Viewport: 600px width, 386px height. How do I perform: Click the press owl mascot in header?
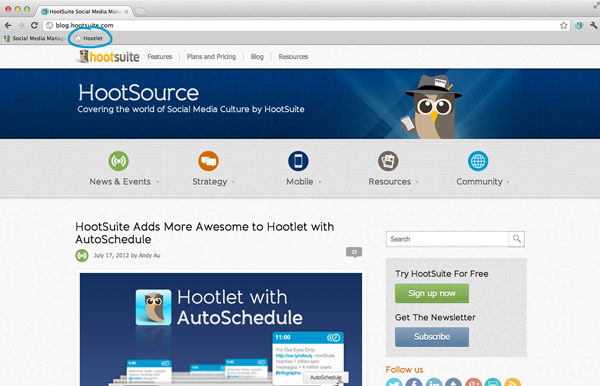[x=432, y=107]
